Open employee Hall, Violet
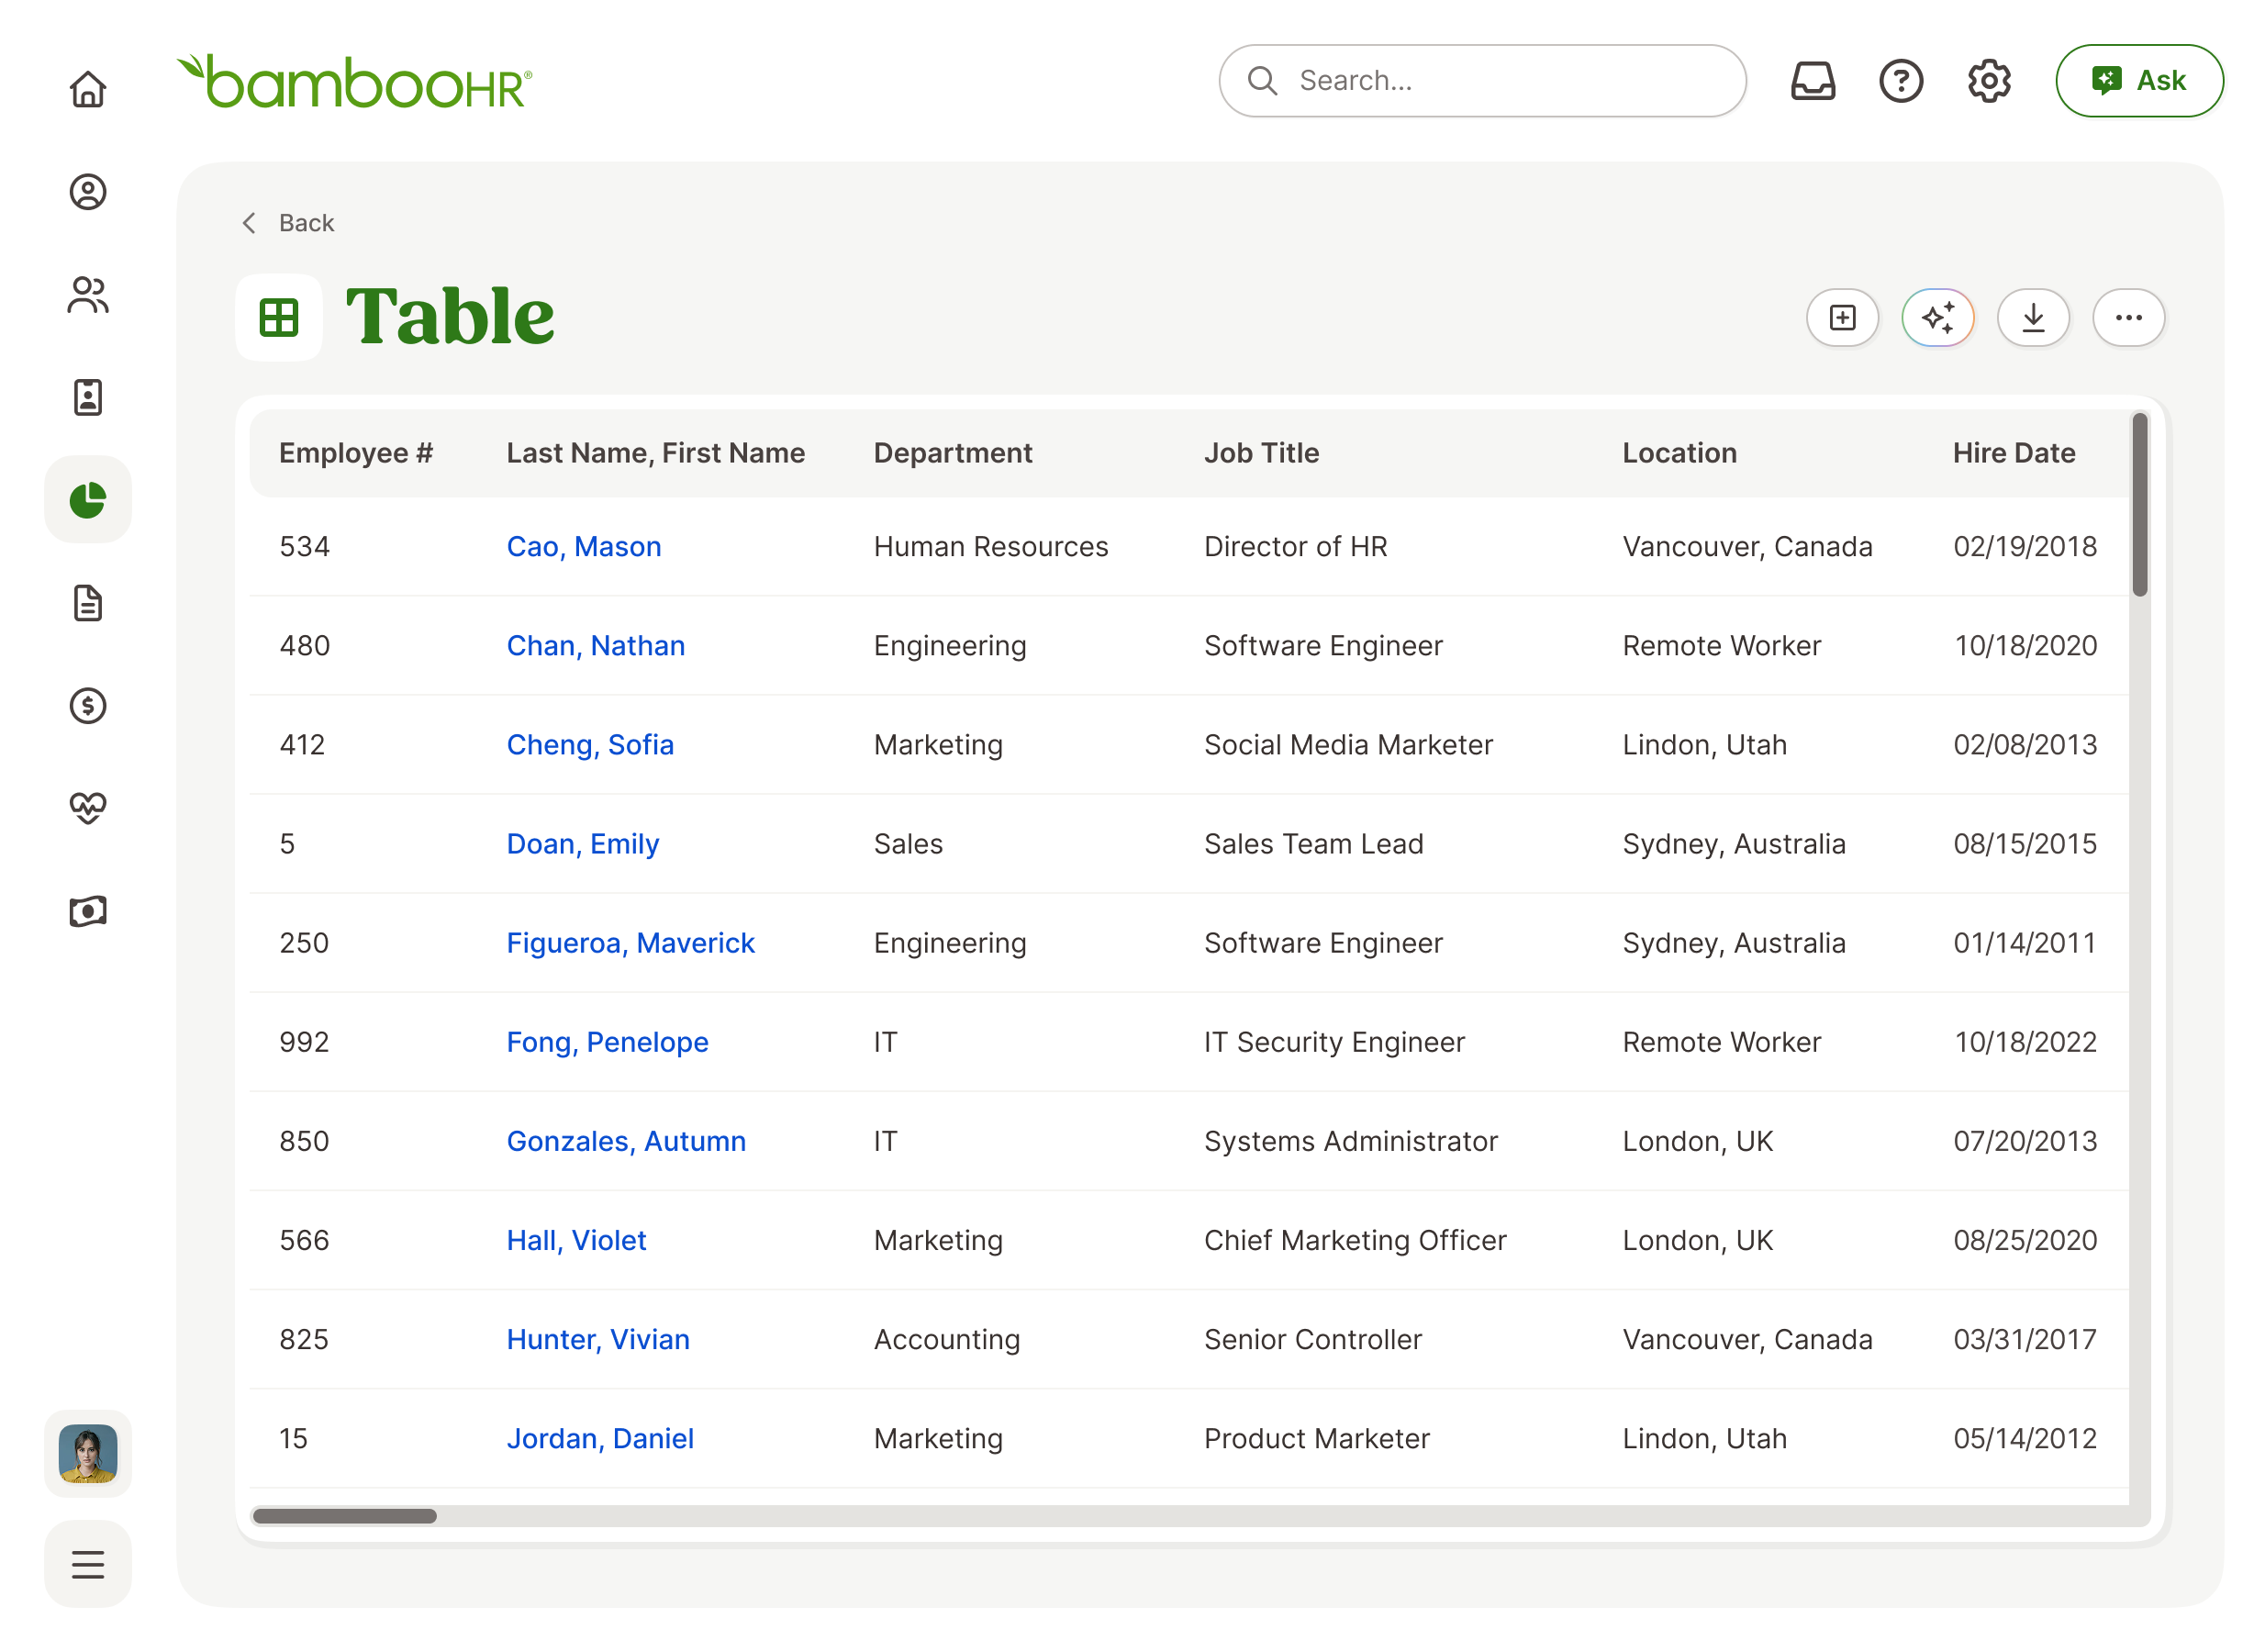Viewport: 2254px width, 1652px height. 576,1239
